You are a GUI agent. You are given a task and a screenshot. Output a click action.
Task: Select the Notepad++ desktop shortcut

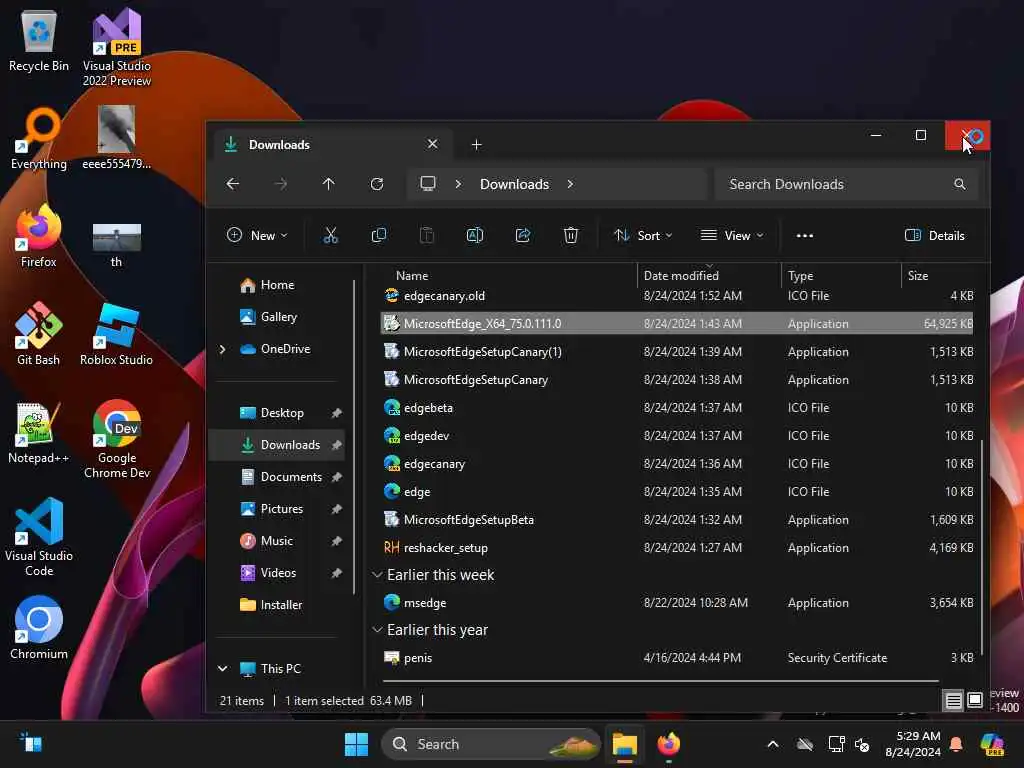pyautogui.click(x=39, y=434)
